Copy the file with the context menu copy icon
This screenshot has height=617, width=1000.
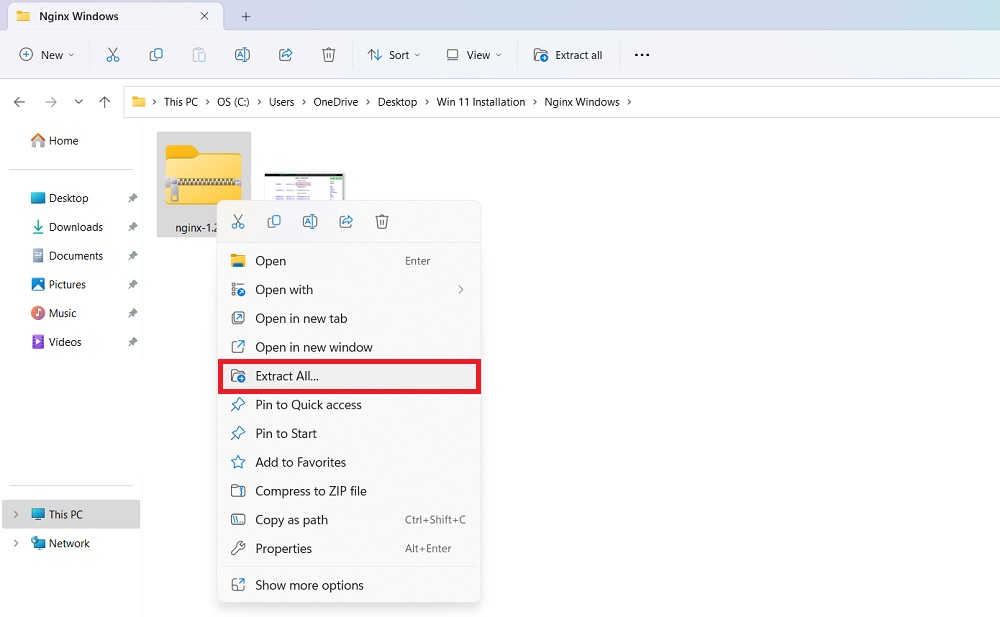click(x=274, y=221)
